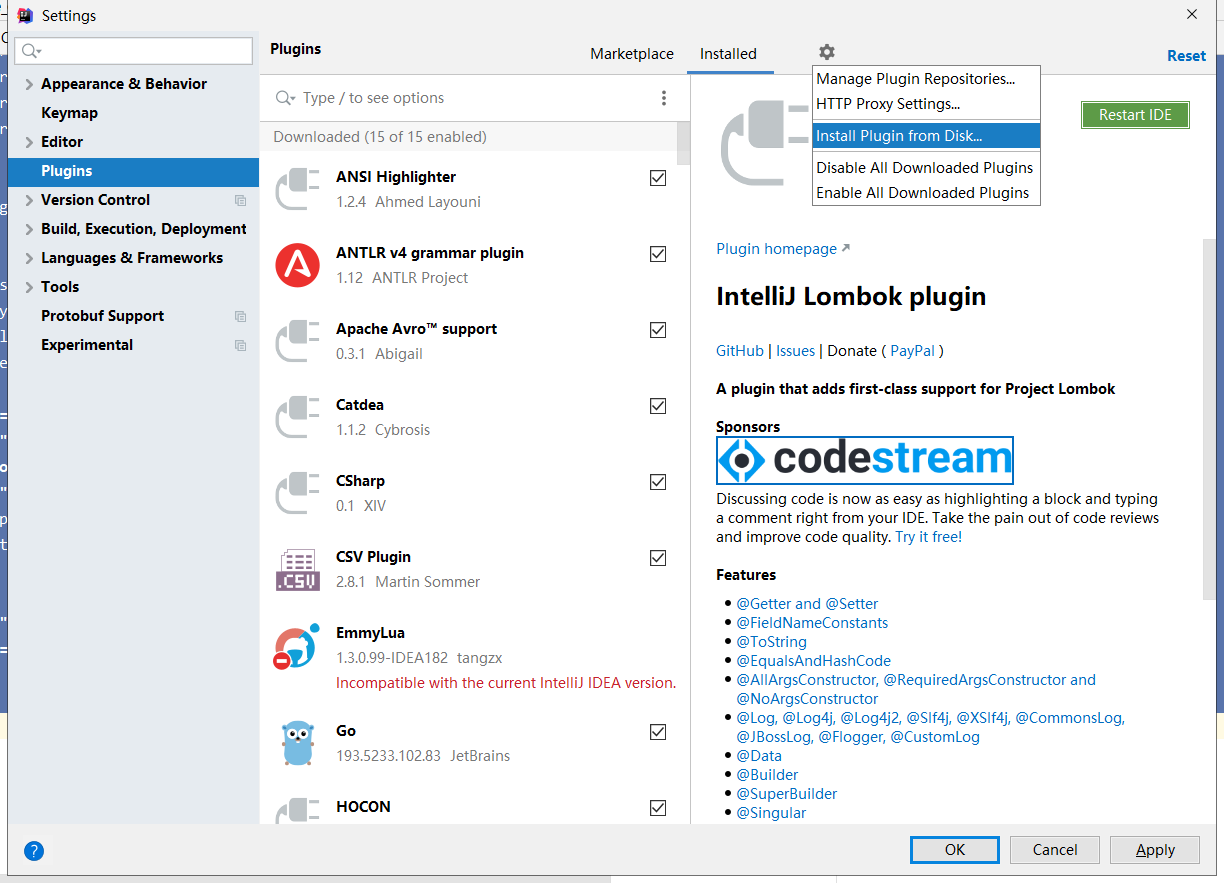Expand the Tools settings node
Viewport: 1224px width, 883px height.
point(29,287)
